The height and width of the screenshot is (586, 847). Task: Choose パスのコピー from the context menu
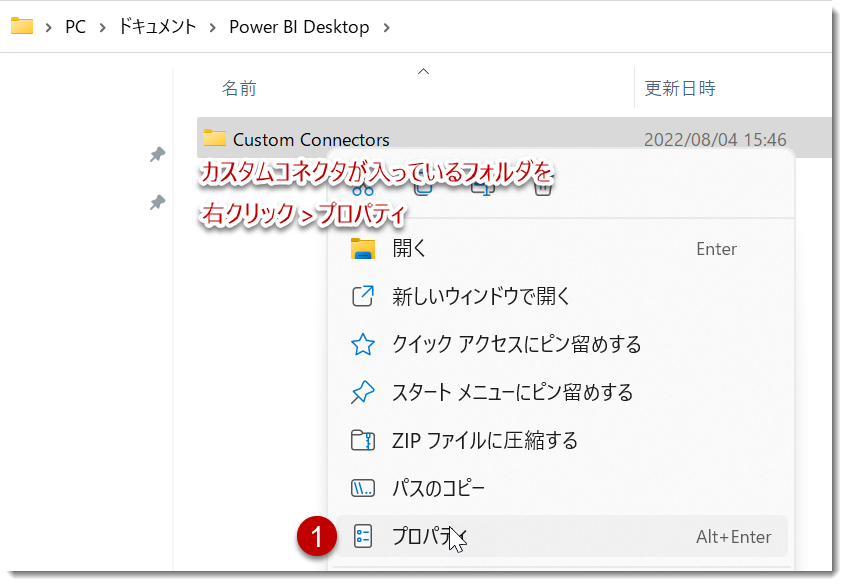tap(561, 489)
